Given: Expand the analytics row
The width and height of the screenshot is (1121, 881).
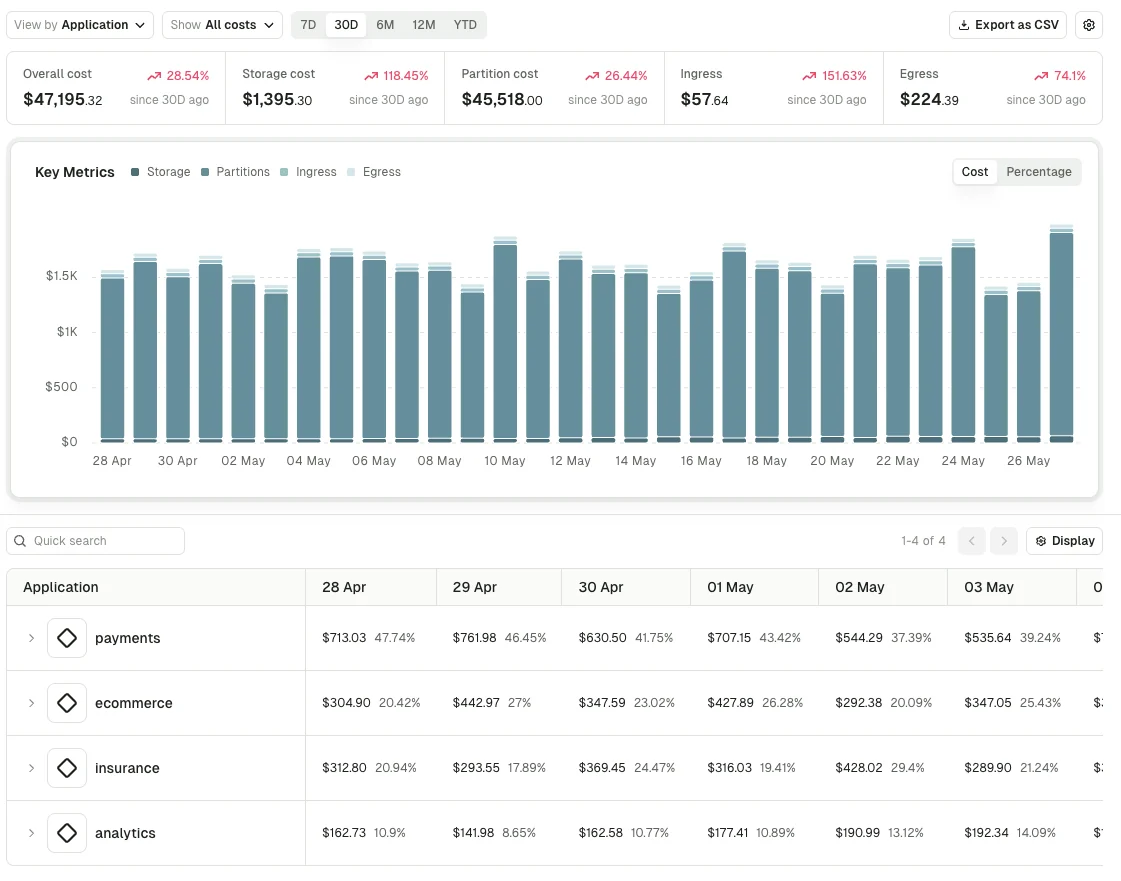Looking at the screenshot, I should [x=31, y=833].
